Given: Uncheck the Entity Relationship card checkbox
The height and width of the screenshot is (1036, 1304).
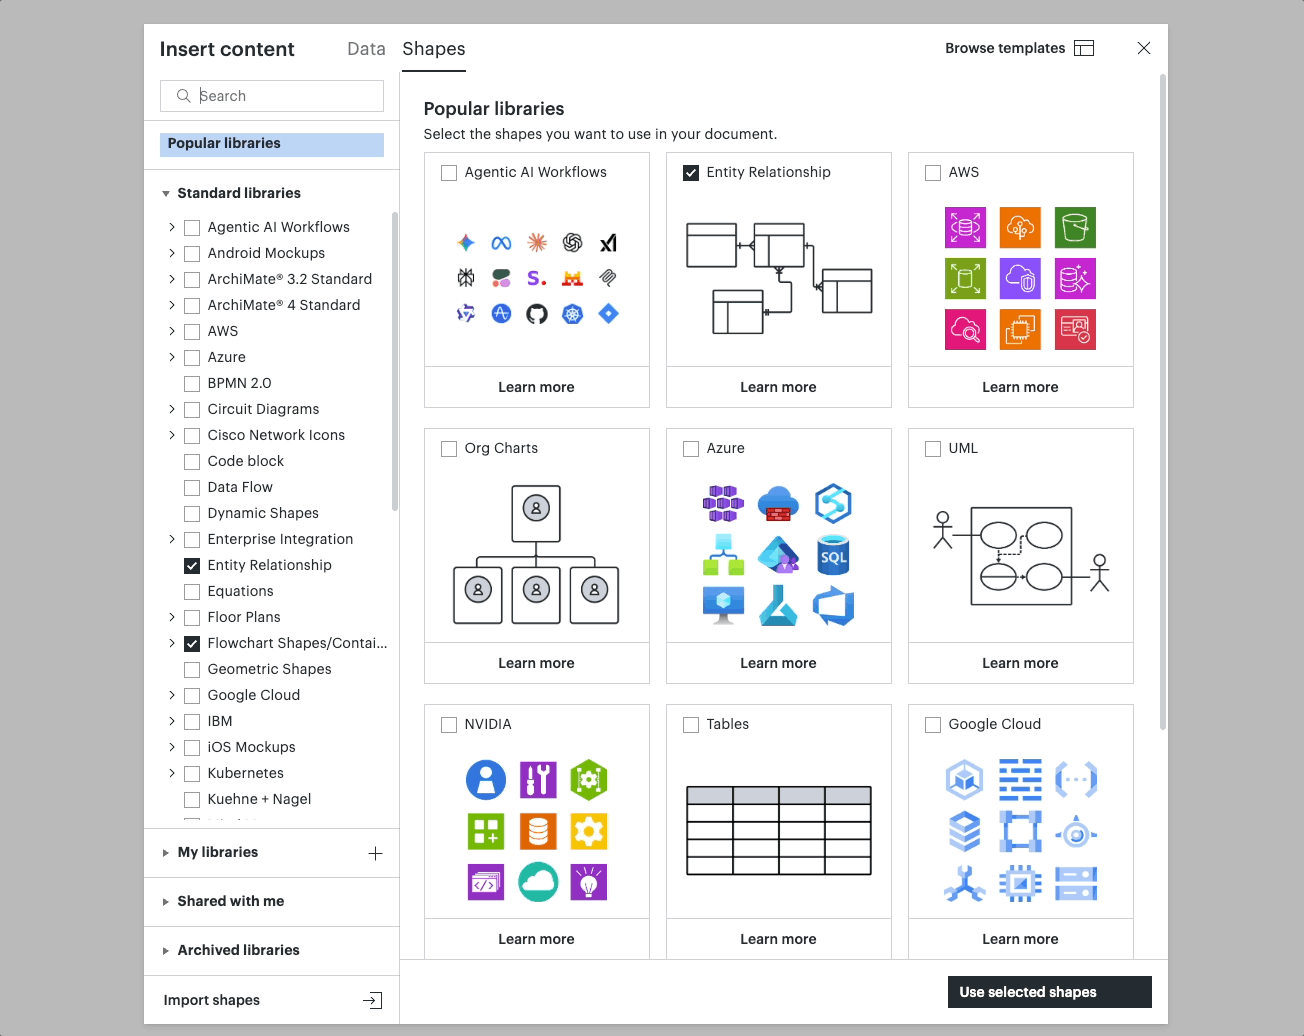Looking at the screenshot, I should 691,173.
